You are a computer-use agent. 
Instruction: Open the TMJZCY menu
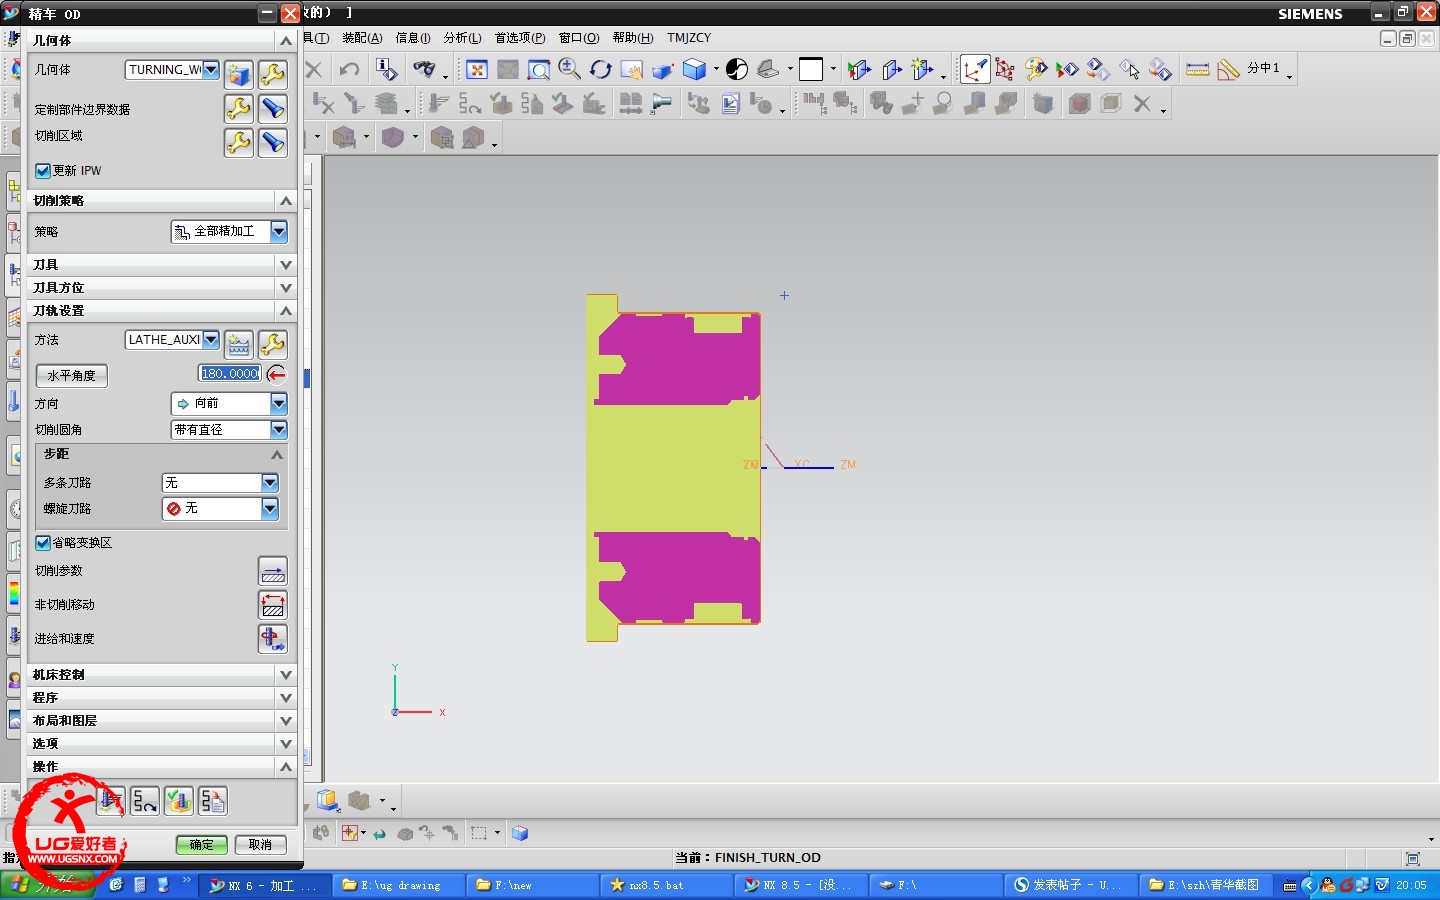click(689, 38)
